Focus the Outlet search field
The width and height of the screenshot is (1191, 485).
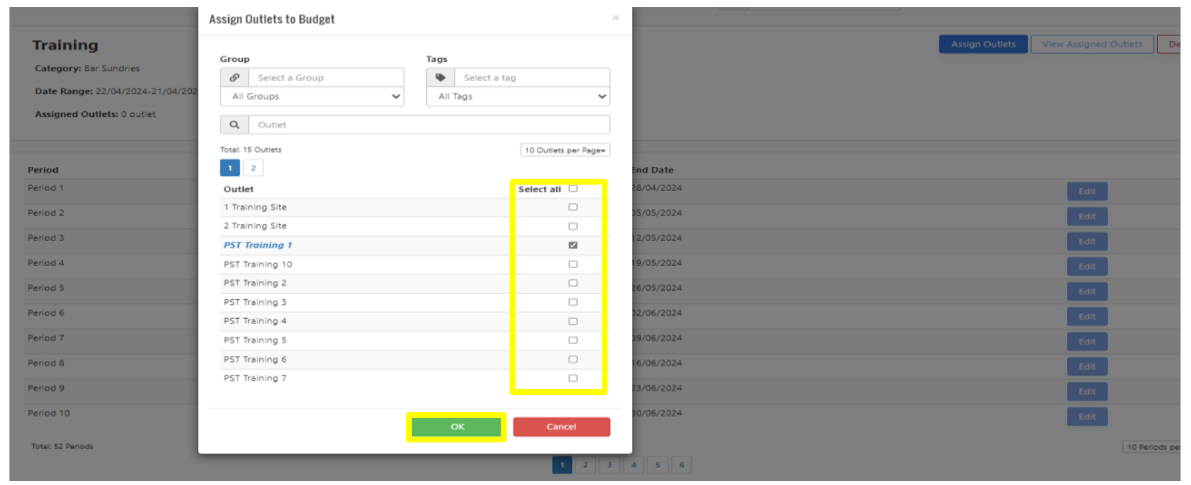click(430, 125)
